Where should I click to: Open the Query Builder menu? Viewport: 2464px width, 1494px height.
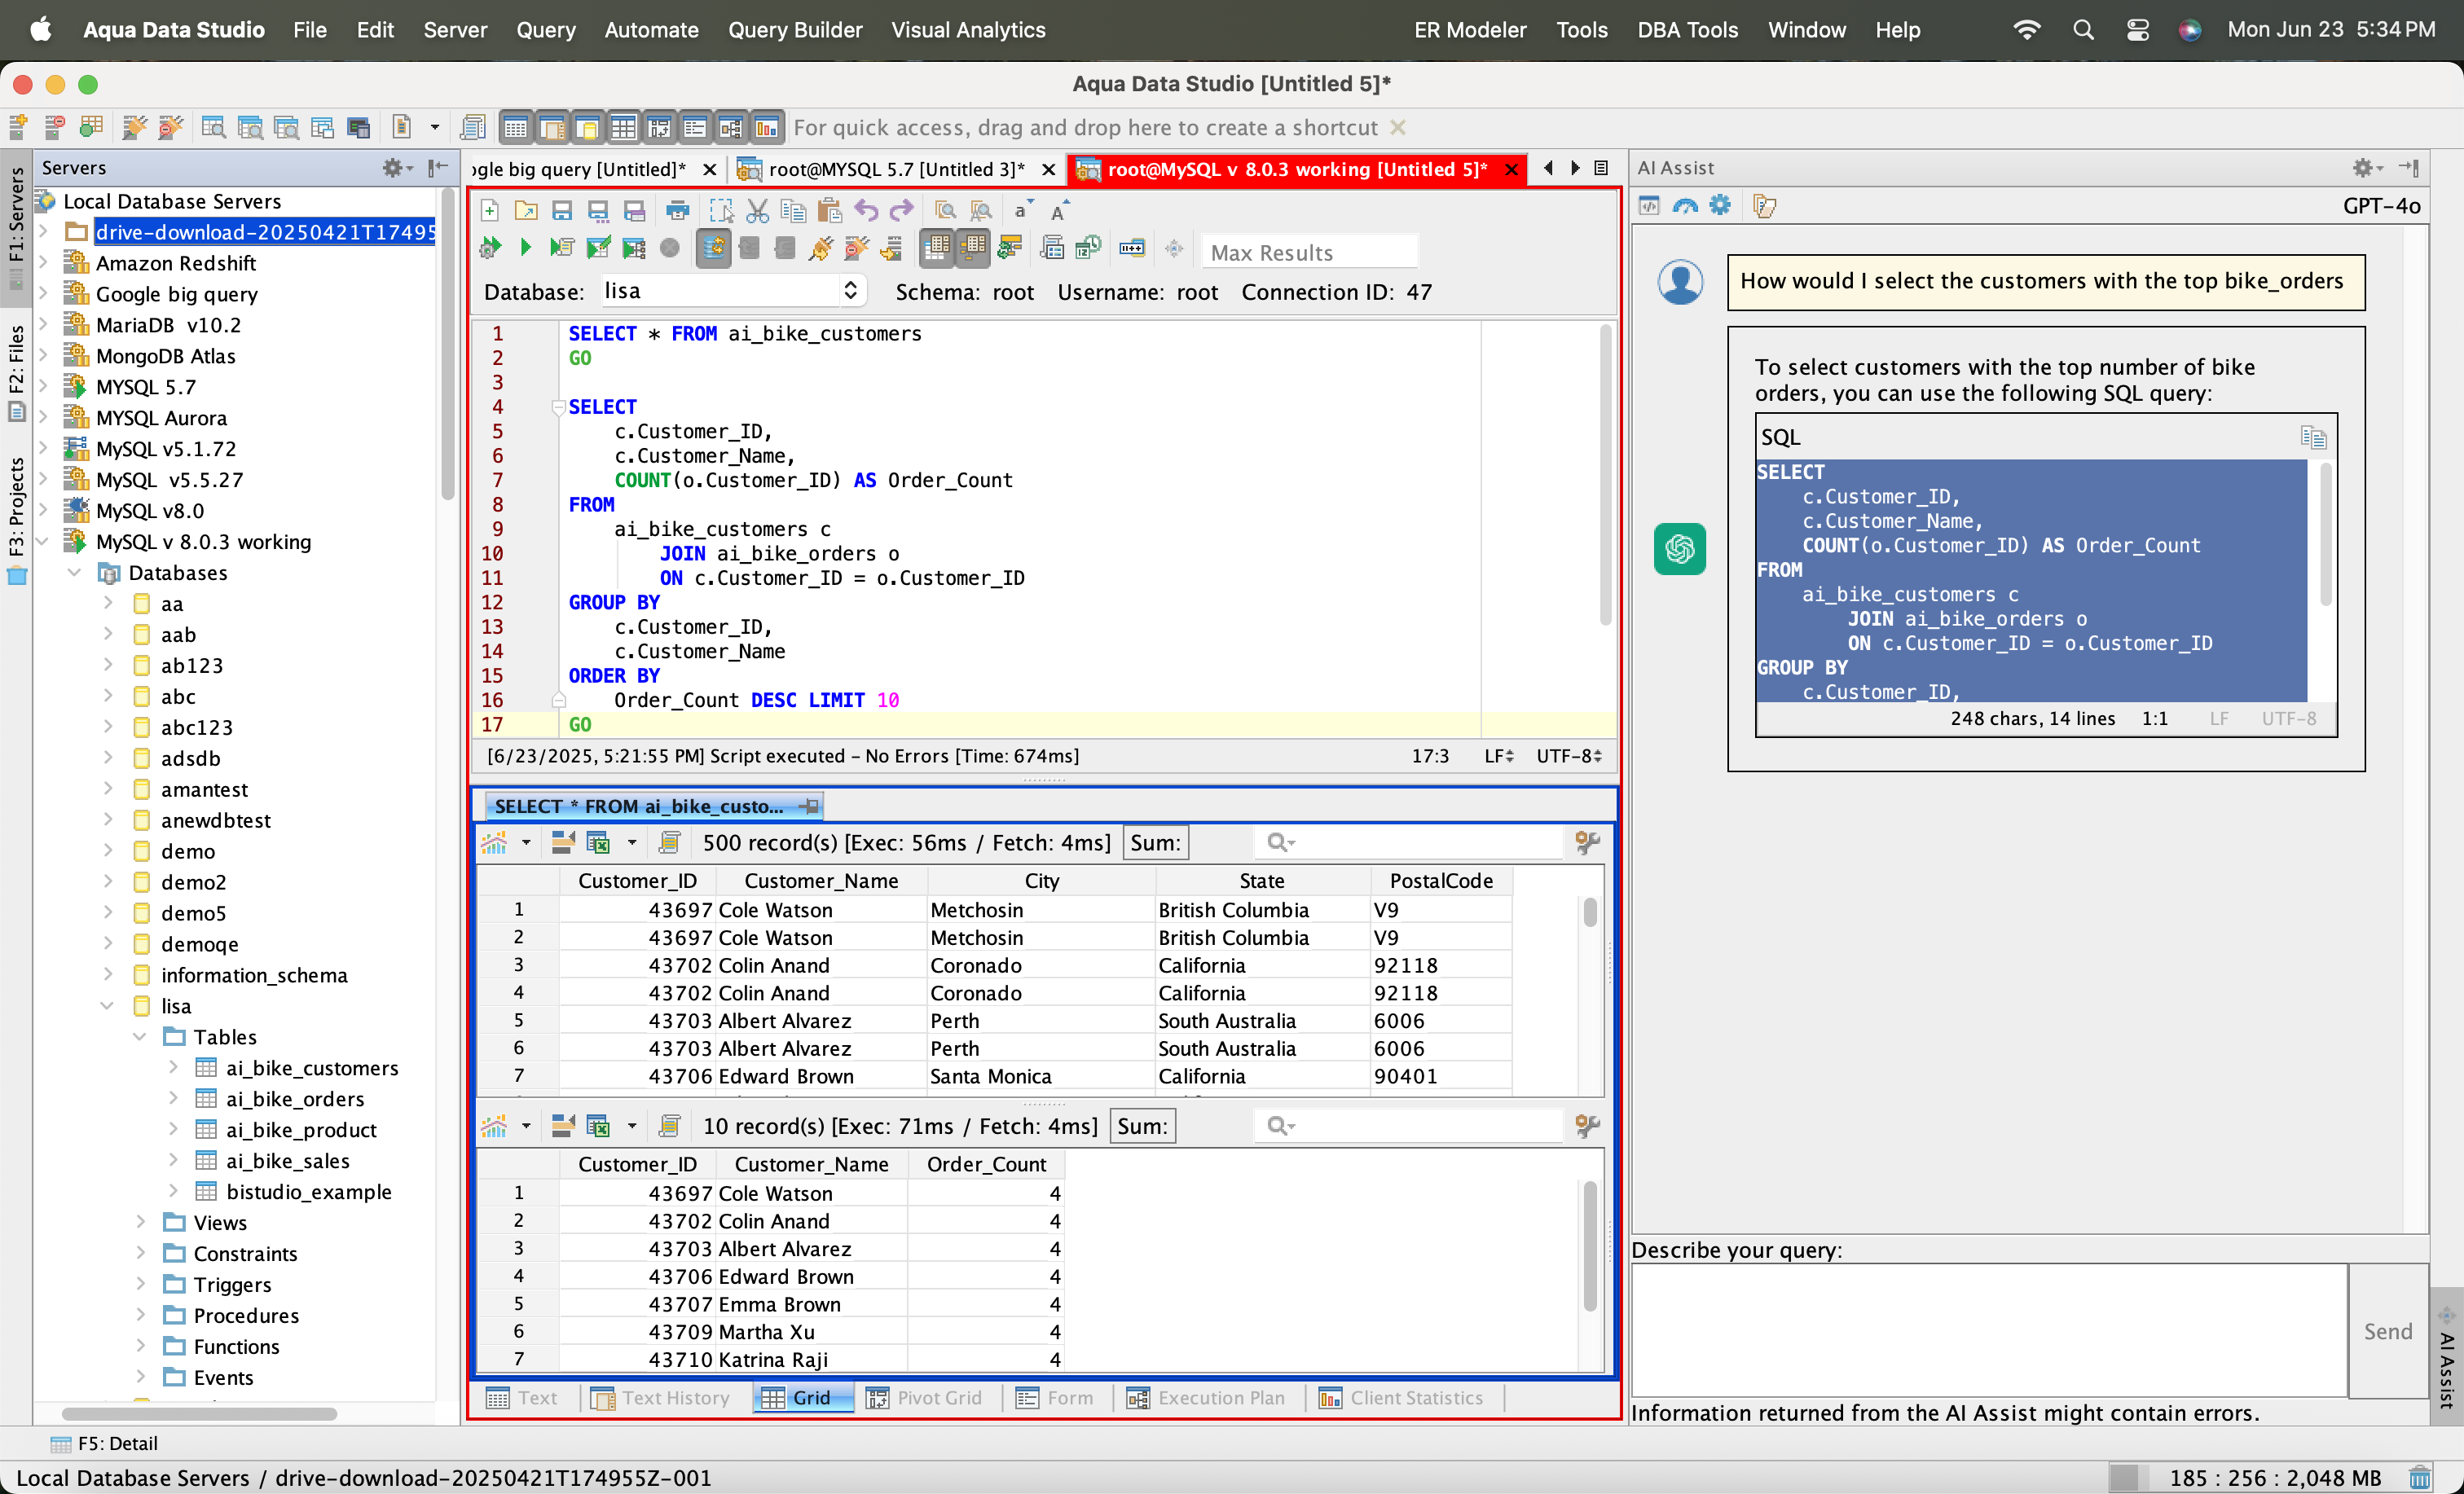coord(795,30)
